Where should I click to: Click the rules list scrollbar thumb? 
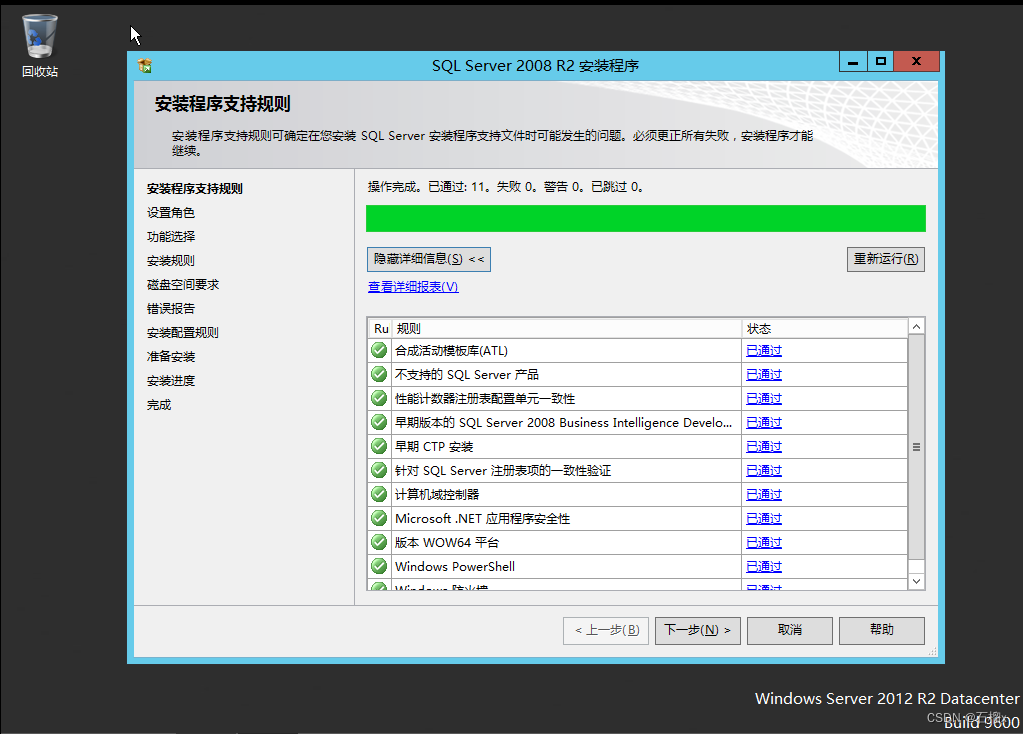pyautogui.click(x=917, y=447)
